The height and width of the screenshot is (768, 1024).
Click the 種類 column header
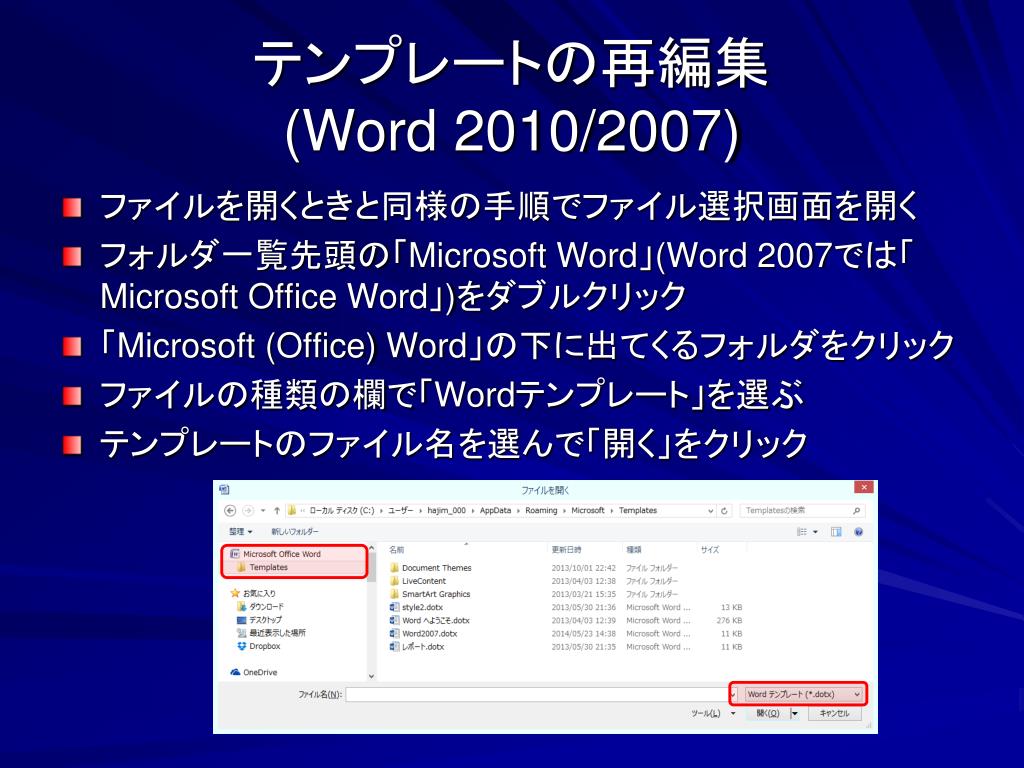633,550
